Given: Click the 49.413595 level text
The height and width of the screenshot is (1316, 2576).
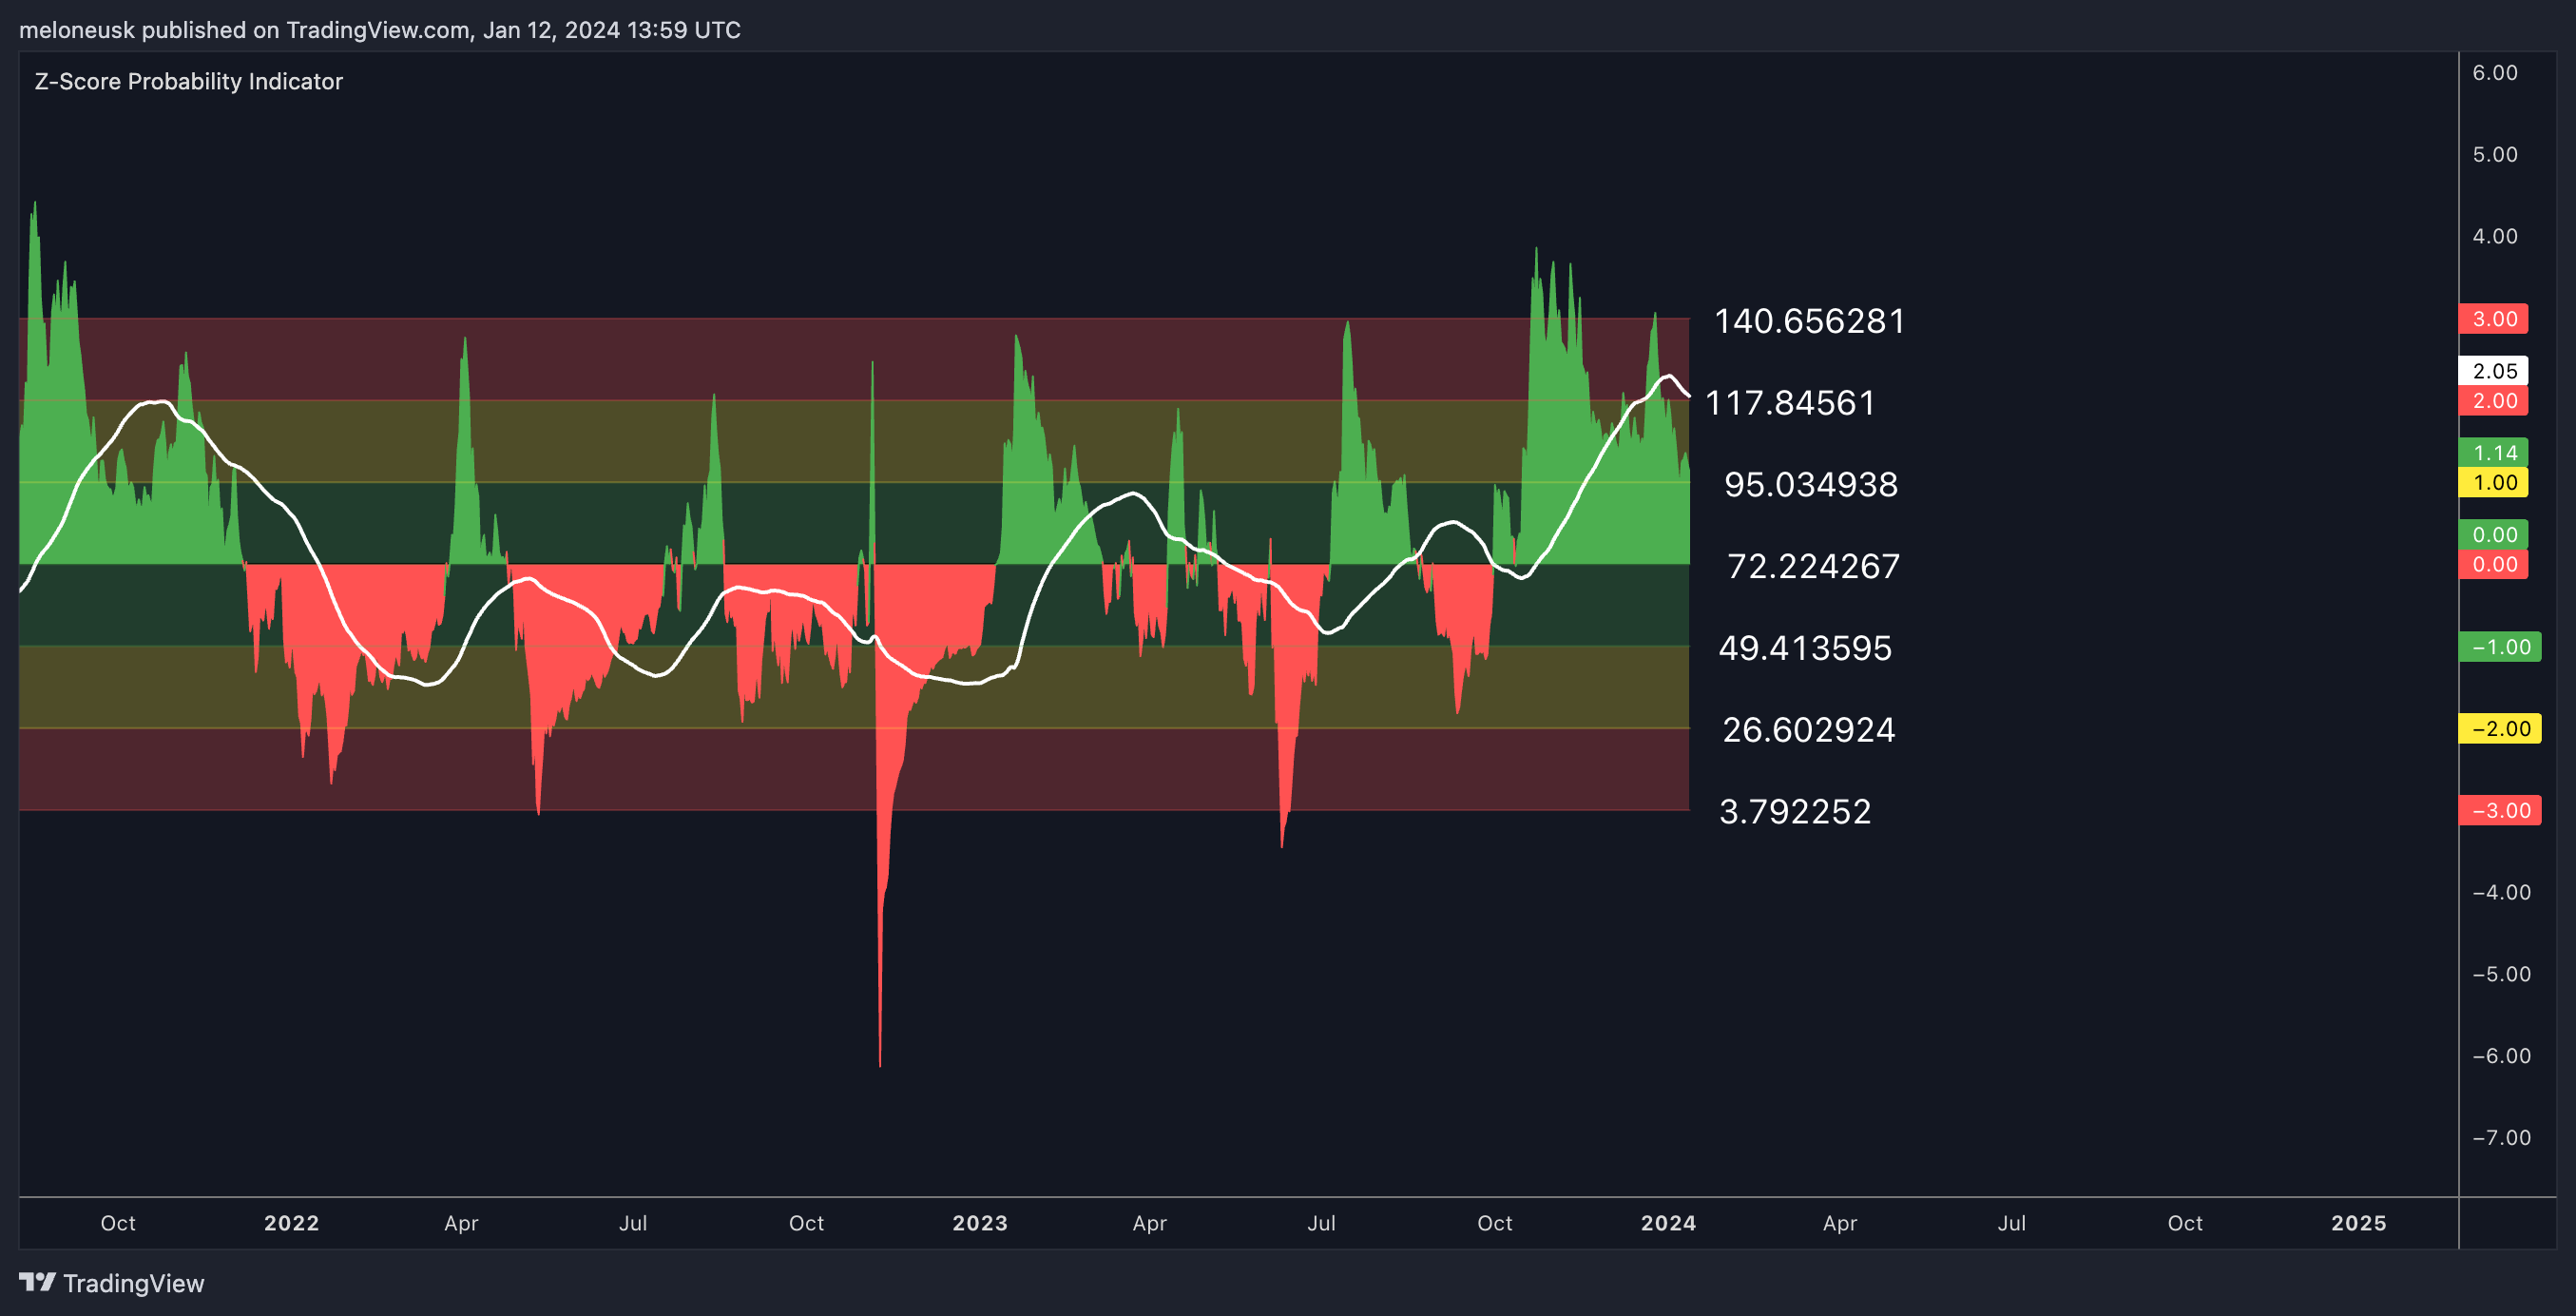Looking at the screenshot, I should pos(1805,649).
